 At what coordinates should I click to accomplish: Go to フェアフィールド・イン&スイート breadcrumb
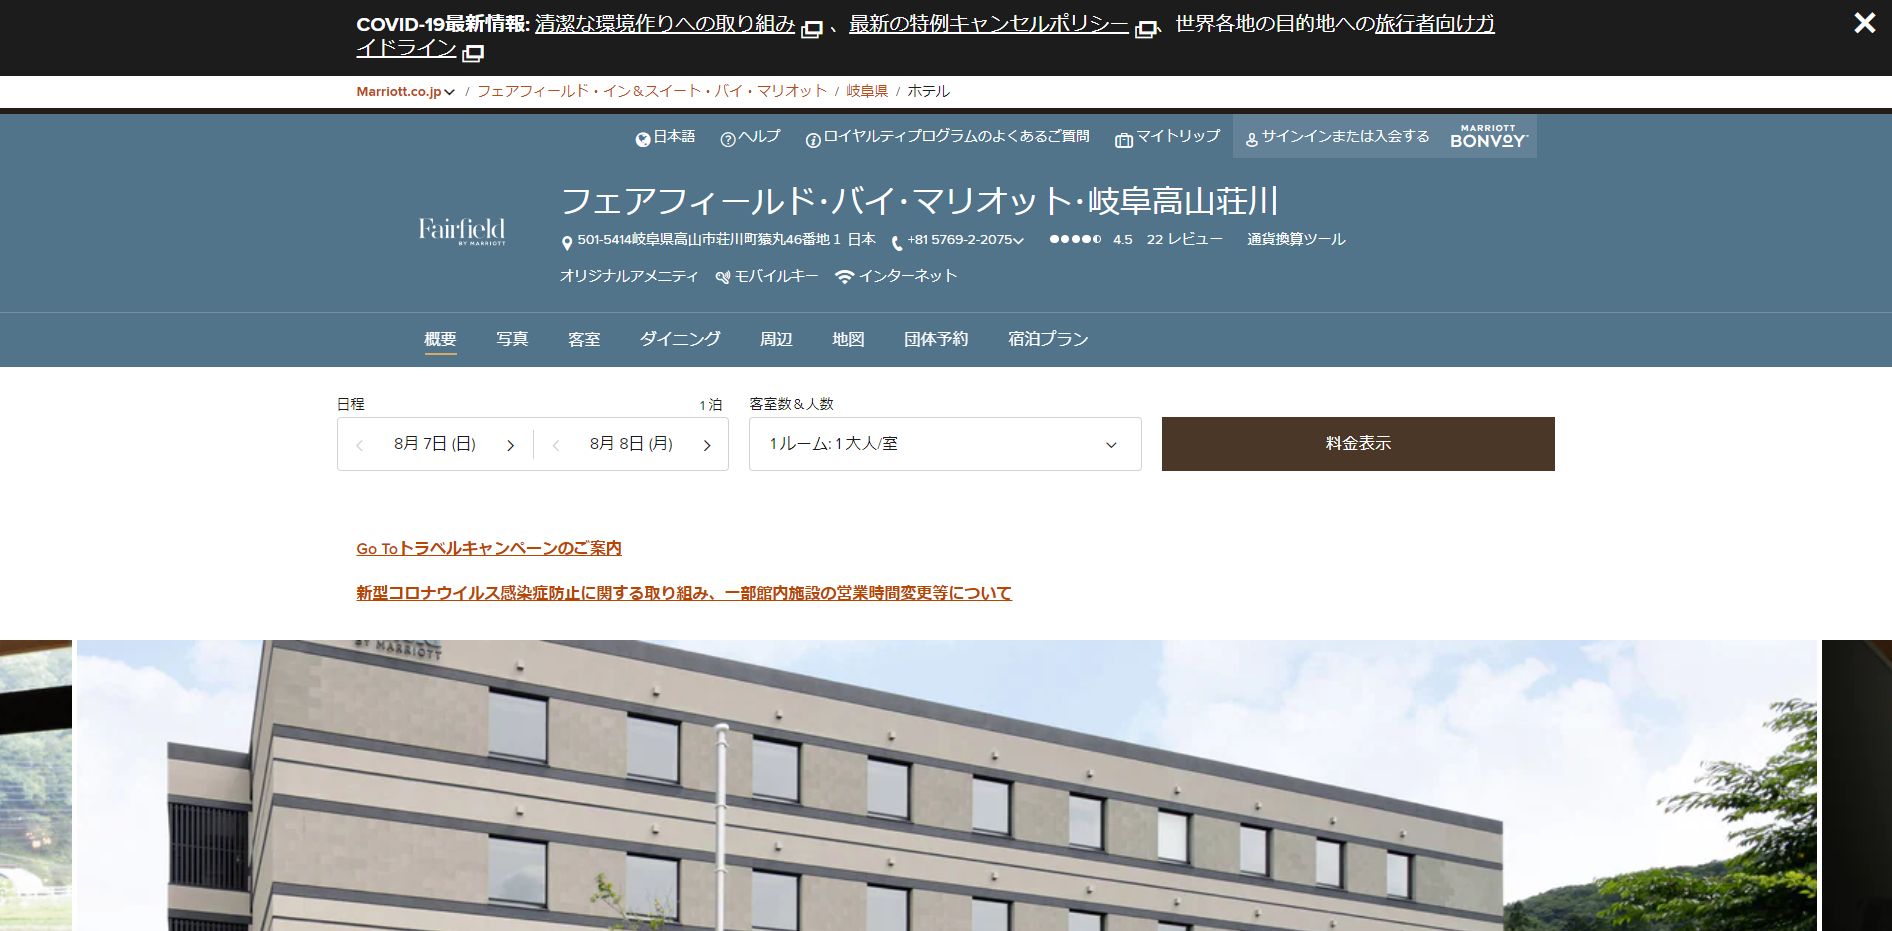point(652,91)
